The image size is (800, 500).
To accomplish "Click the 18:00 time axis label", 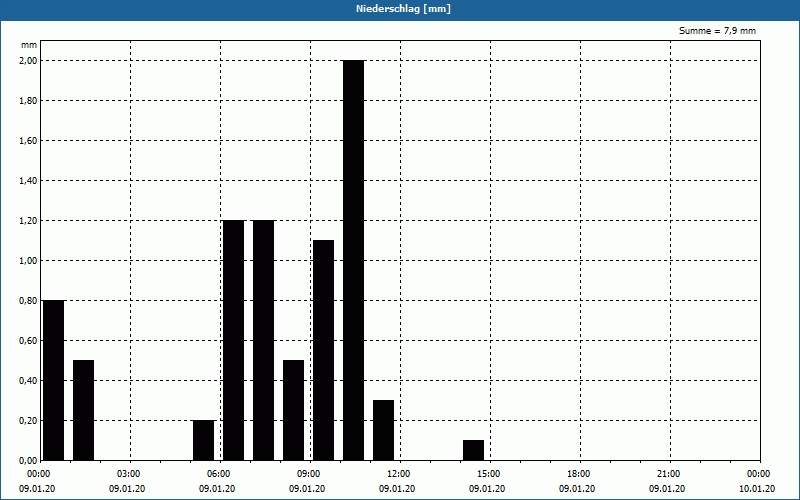I will pos(579,474).
